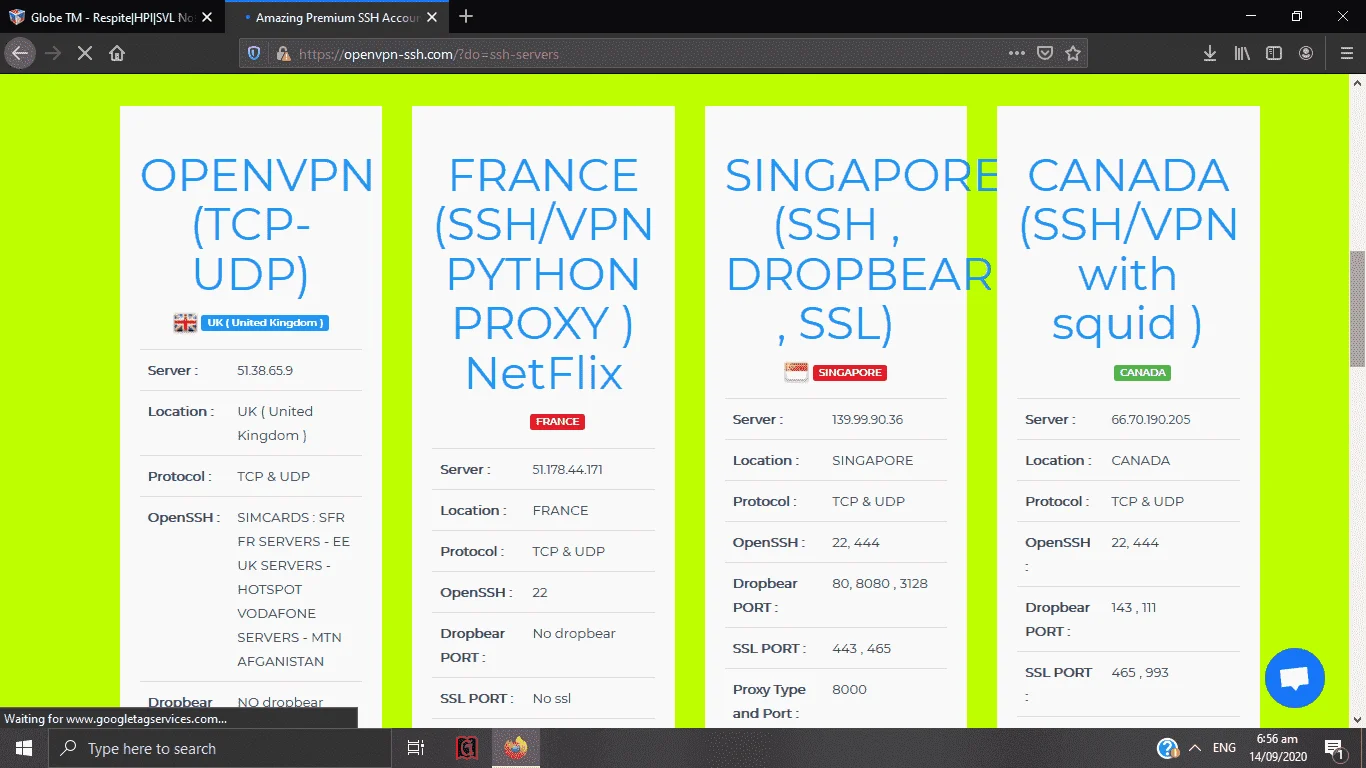
Task: Click Canada SSL port value 465 , 993
Action: pos(1139,672)
